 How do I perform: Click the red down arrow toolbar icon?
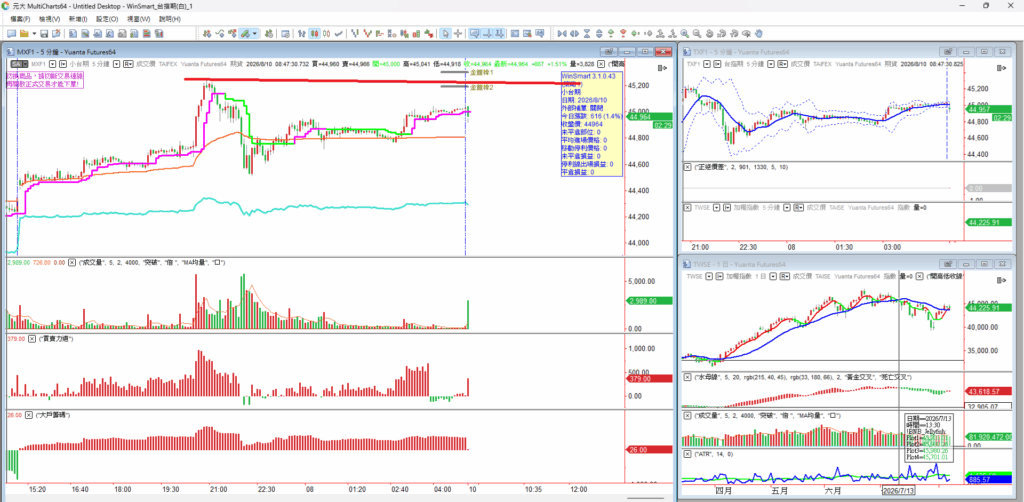623,33
